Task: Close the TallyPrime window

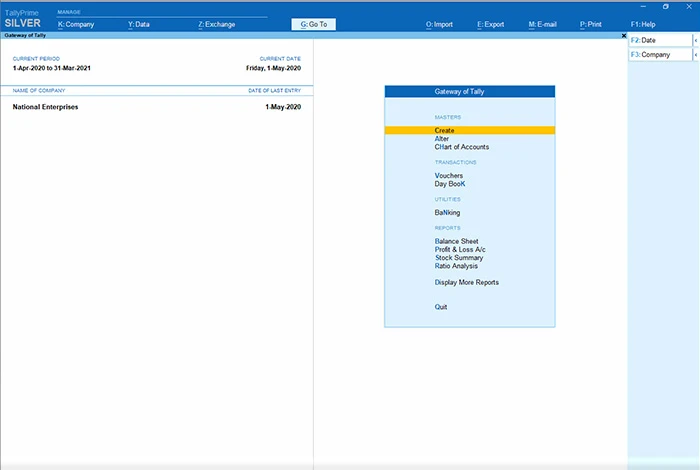Action: (689, 7)
